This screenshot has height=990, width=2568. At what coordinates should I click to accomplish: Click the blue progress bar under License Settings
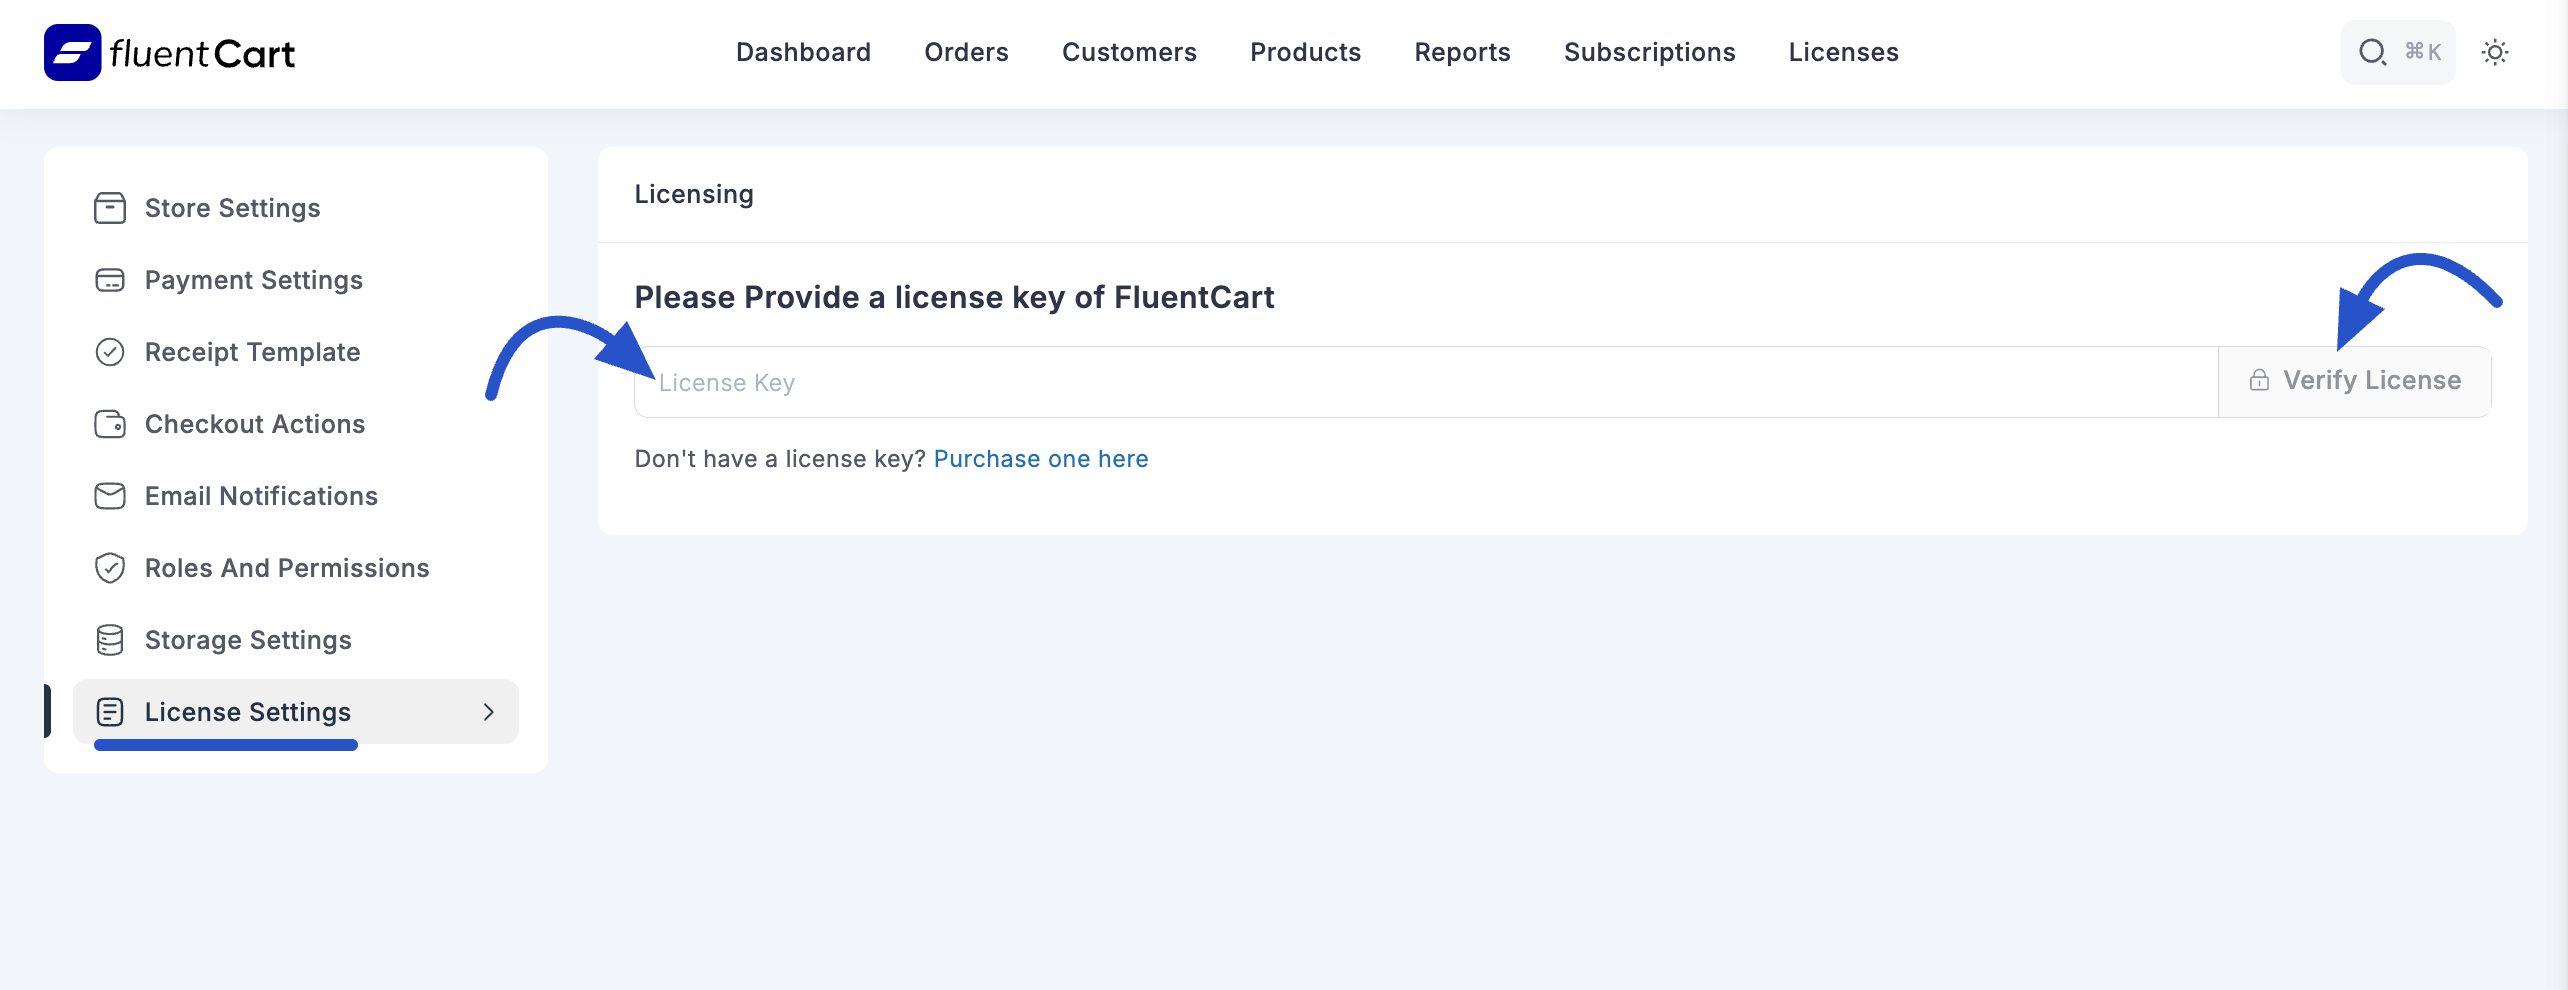tap(225, 745)
